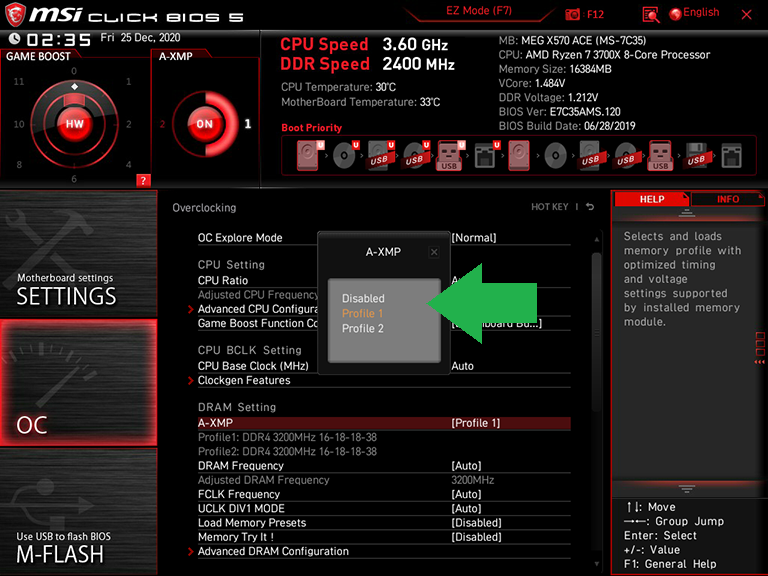Switch to EZ Mode (F7)
The image size is (768, 576).
tap(479, 11)
